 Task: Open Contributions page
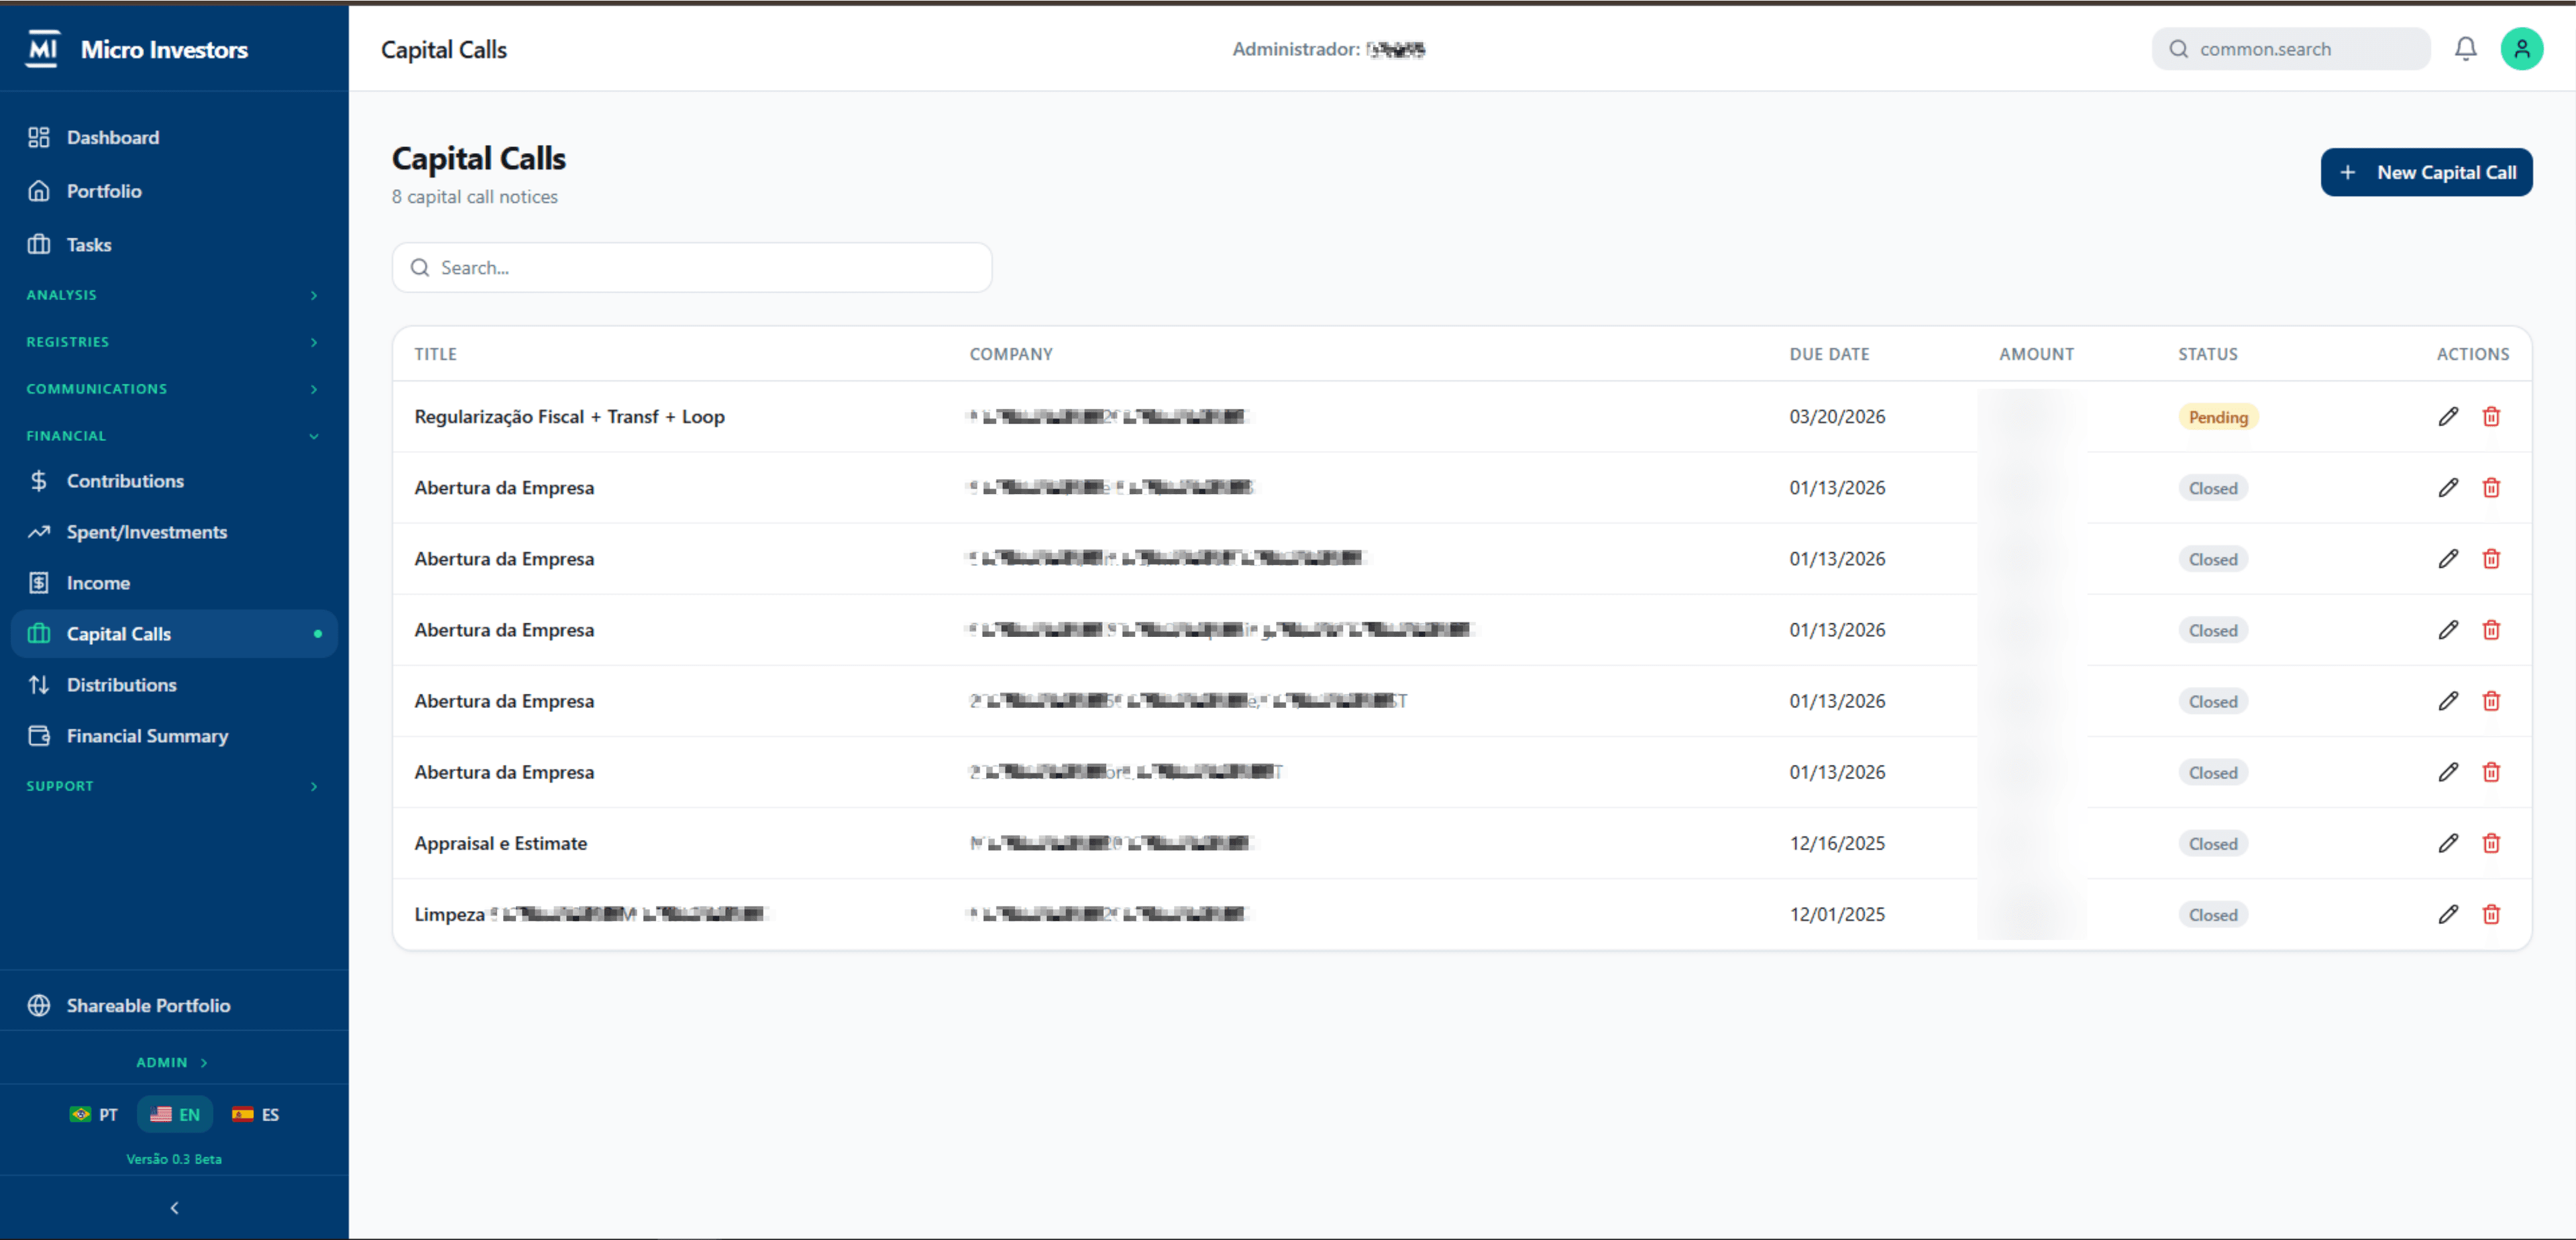pos(174,481)
